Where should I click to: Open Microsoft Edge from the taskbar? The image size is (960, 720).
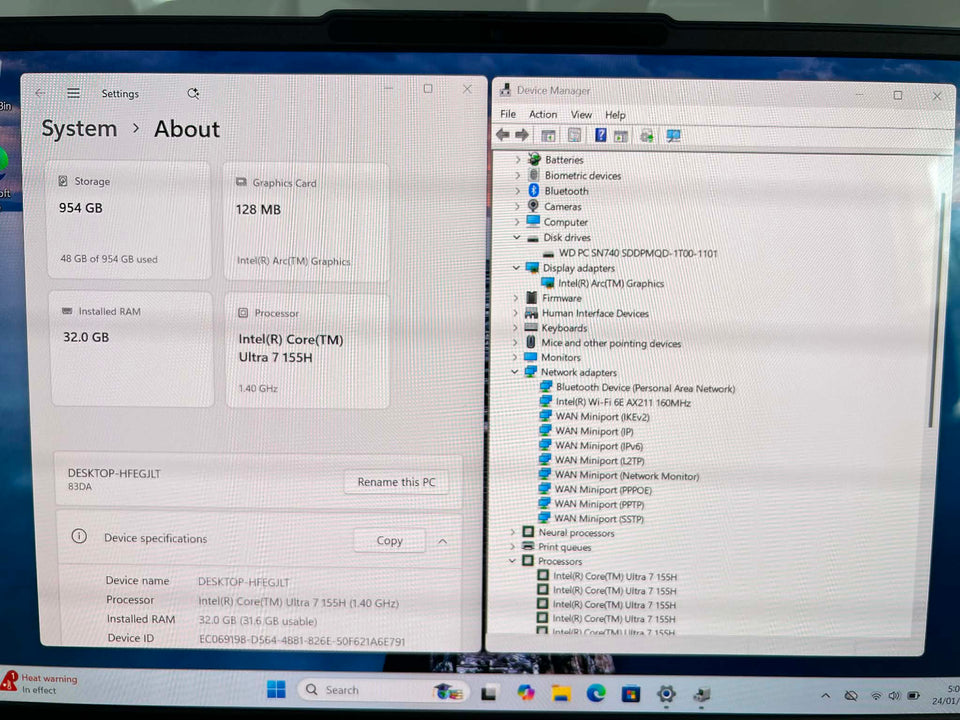pos(596,692)
